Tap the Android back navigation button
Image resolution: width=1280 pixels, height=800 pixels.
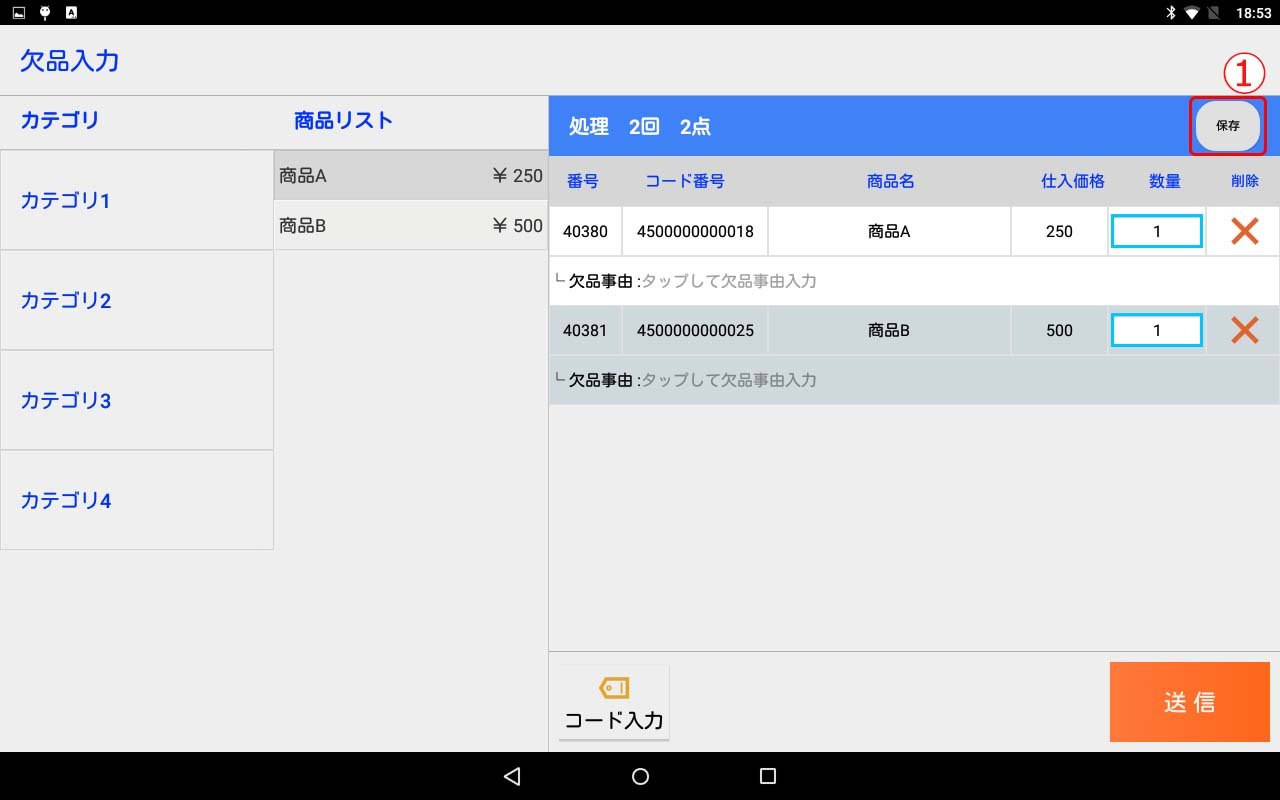tap(512, 776)
